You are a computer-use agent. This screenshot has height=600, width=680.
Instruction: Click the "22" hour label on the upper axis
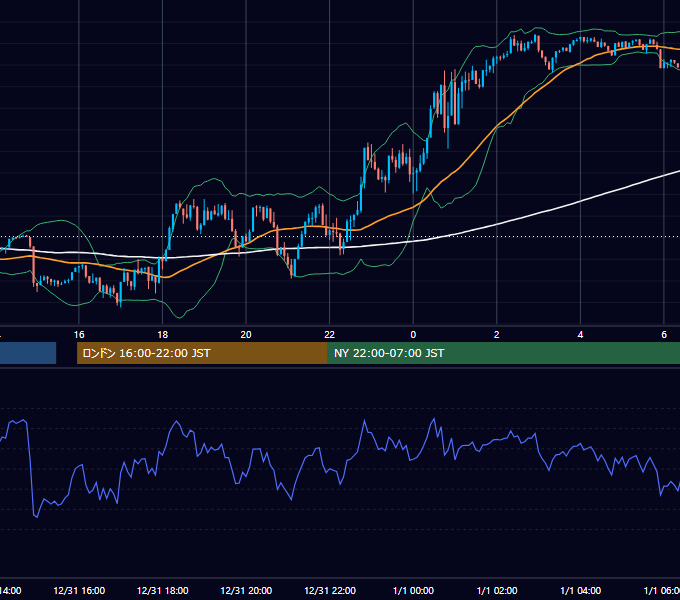point(330,335)
